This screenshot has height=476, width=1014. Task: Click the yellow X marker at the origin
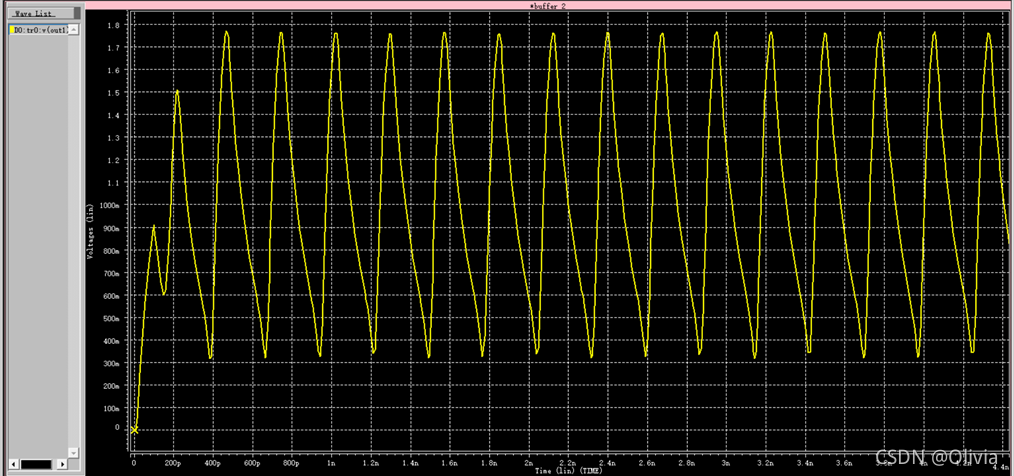(134, 430)
